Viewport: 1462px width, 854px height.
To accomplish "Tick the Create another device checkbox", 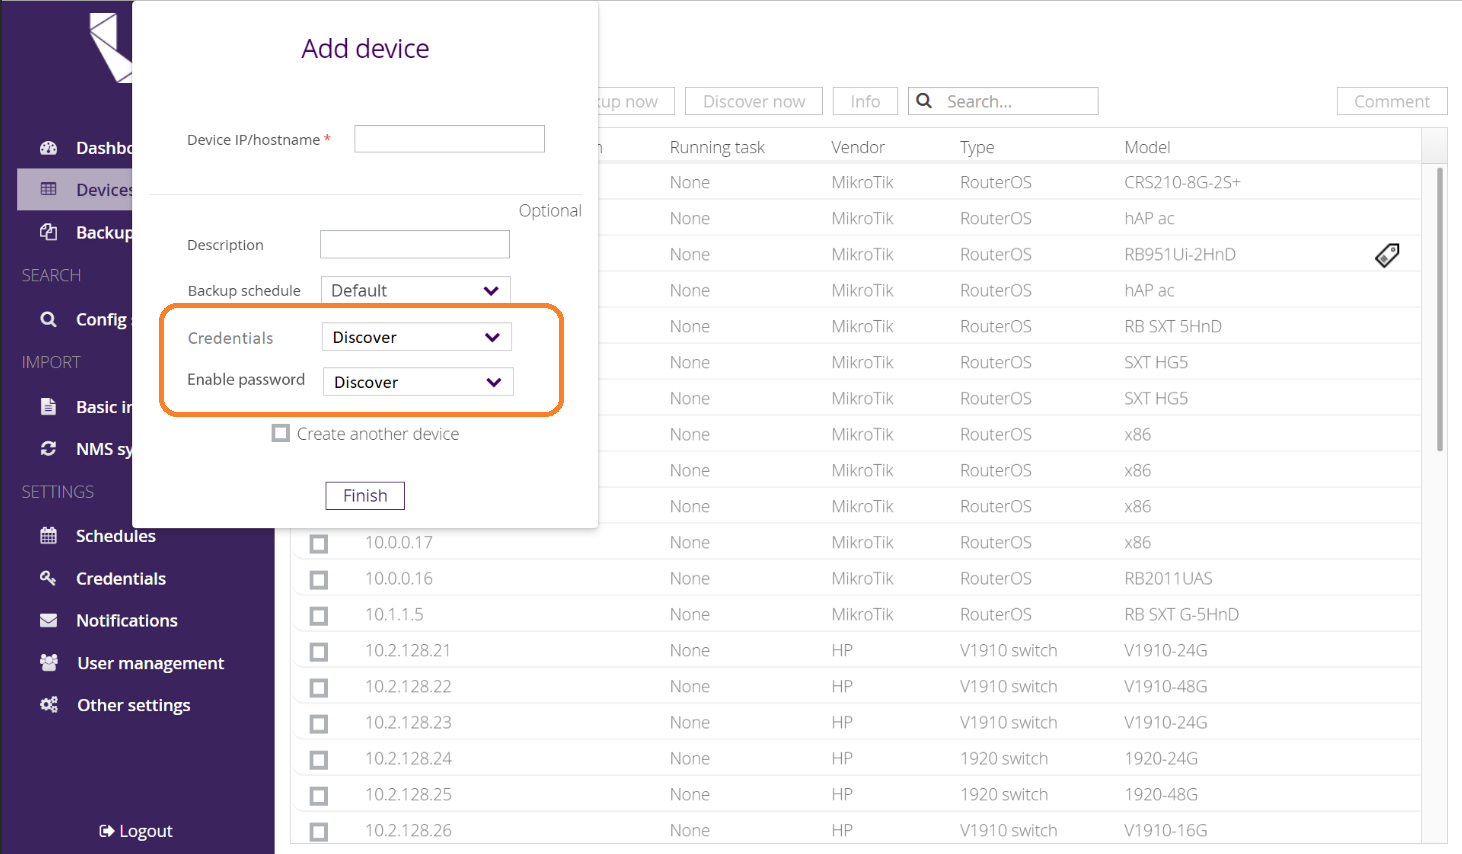I will tap(281, 433).
